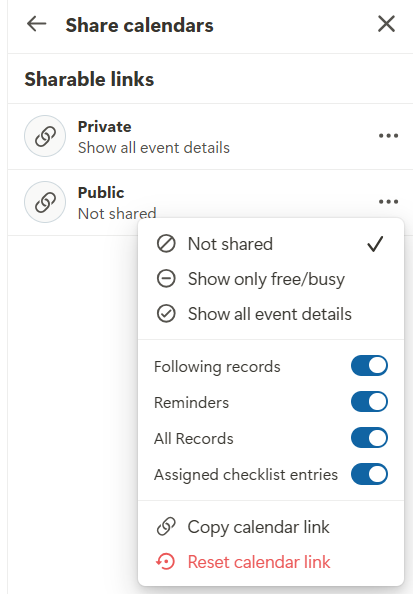Select the Not shared option

pos(271,244)
